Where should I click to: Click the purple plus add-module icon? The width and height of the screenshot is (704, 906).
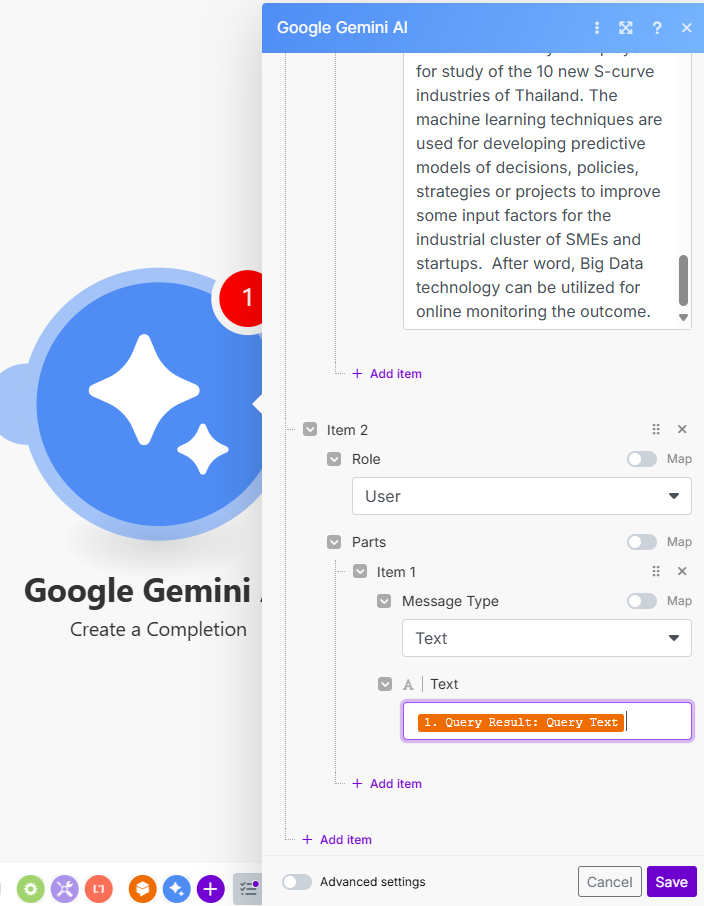click(210, 888)
